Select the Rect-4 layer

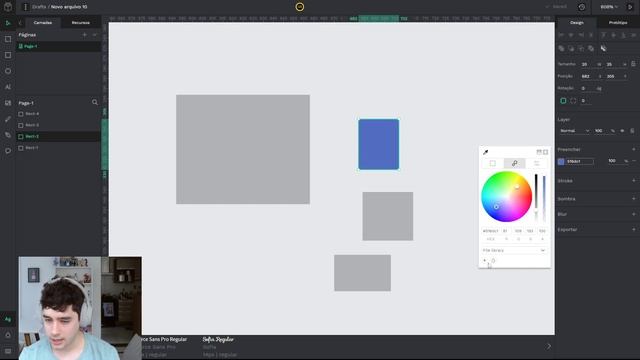coord(58,114)
